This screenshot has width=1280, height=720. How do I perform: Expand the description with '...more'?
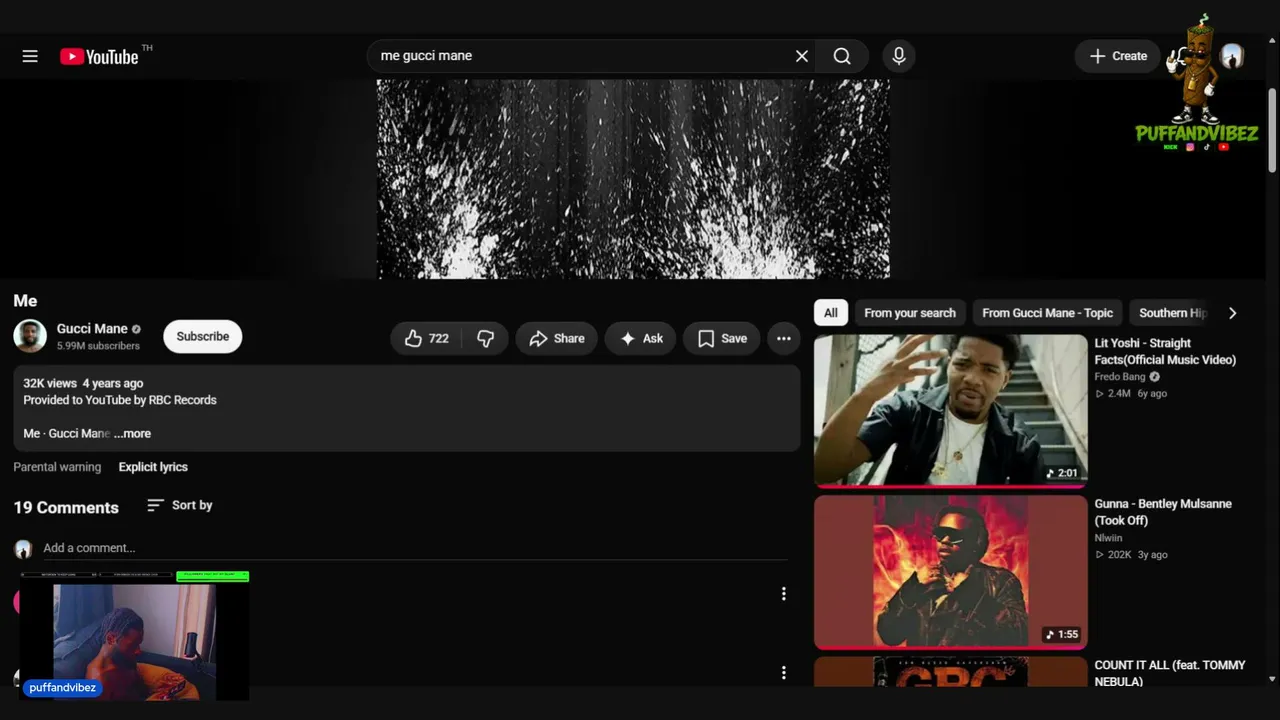[x=132, y=433]
